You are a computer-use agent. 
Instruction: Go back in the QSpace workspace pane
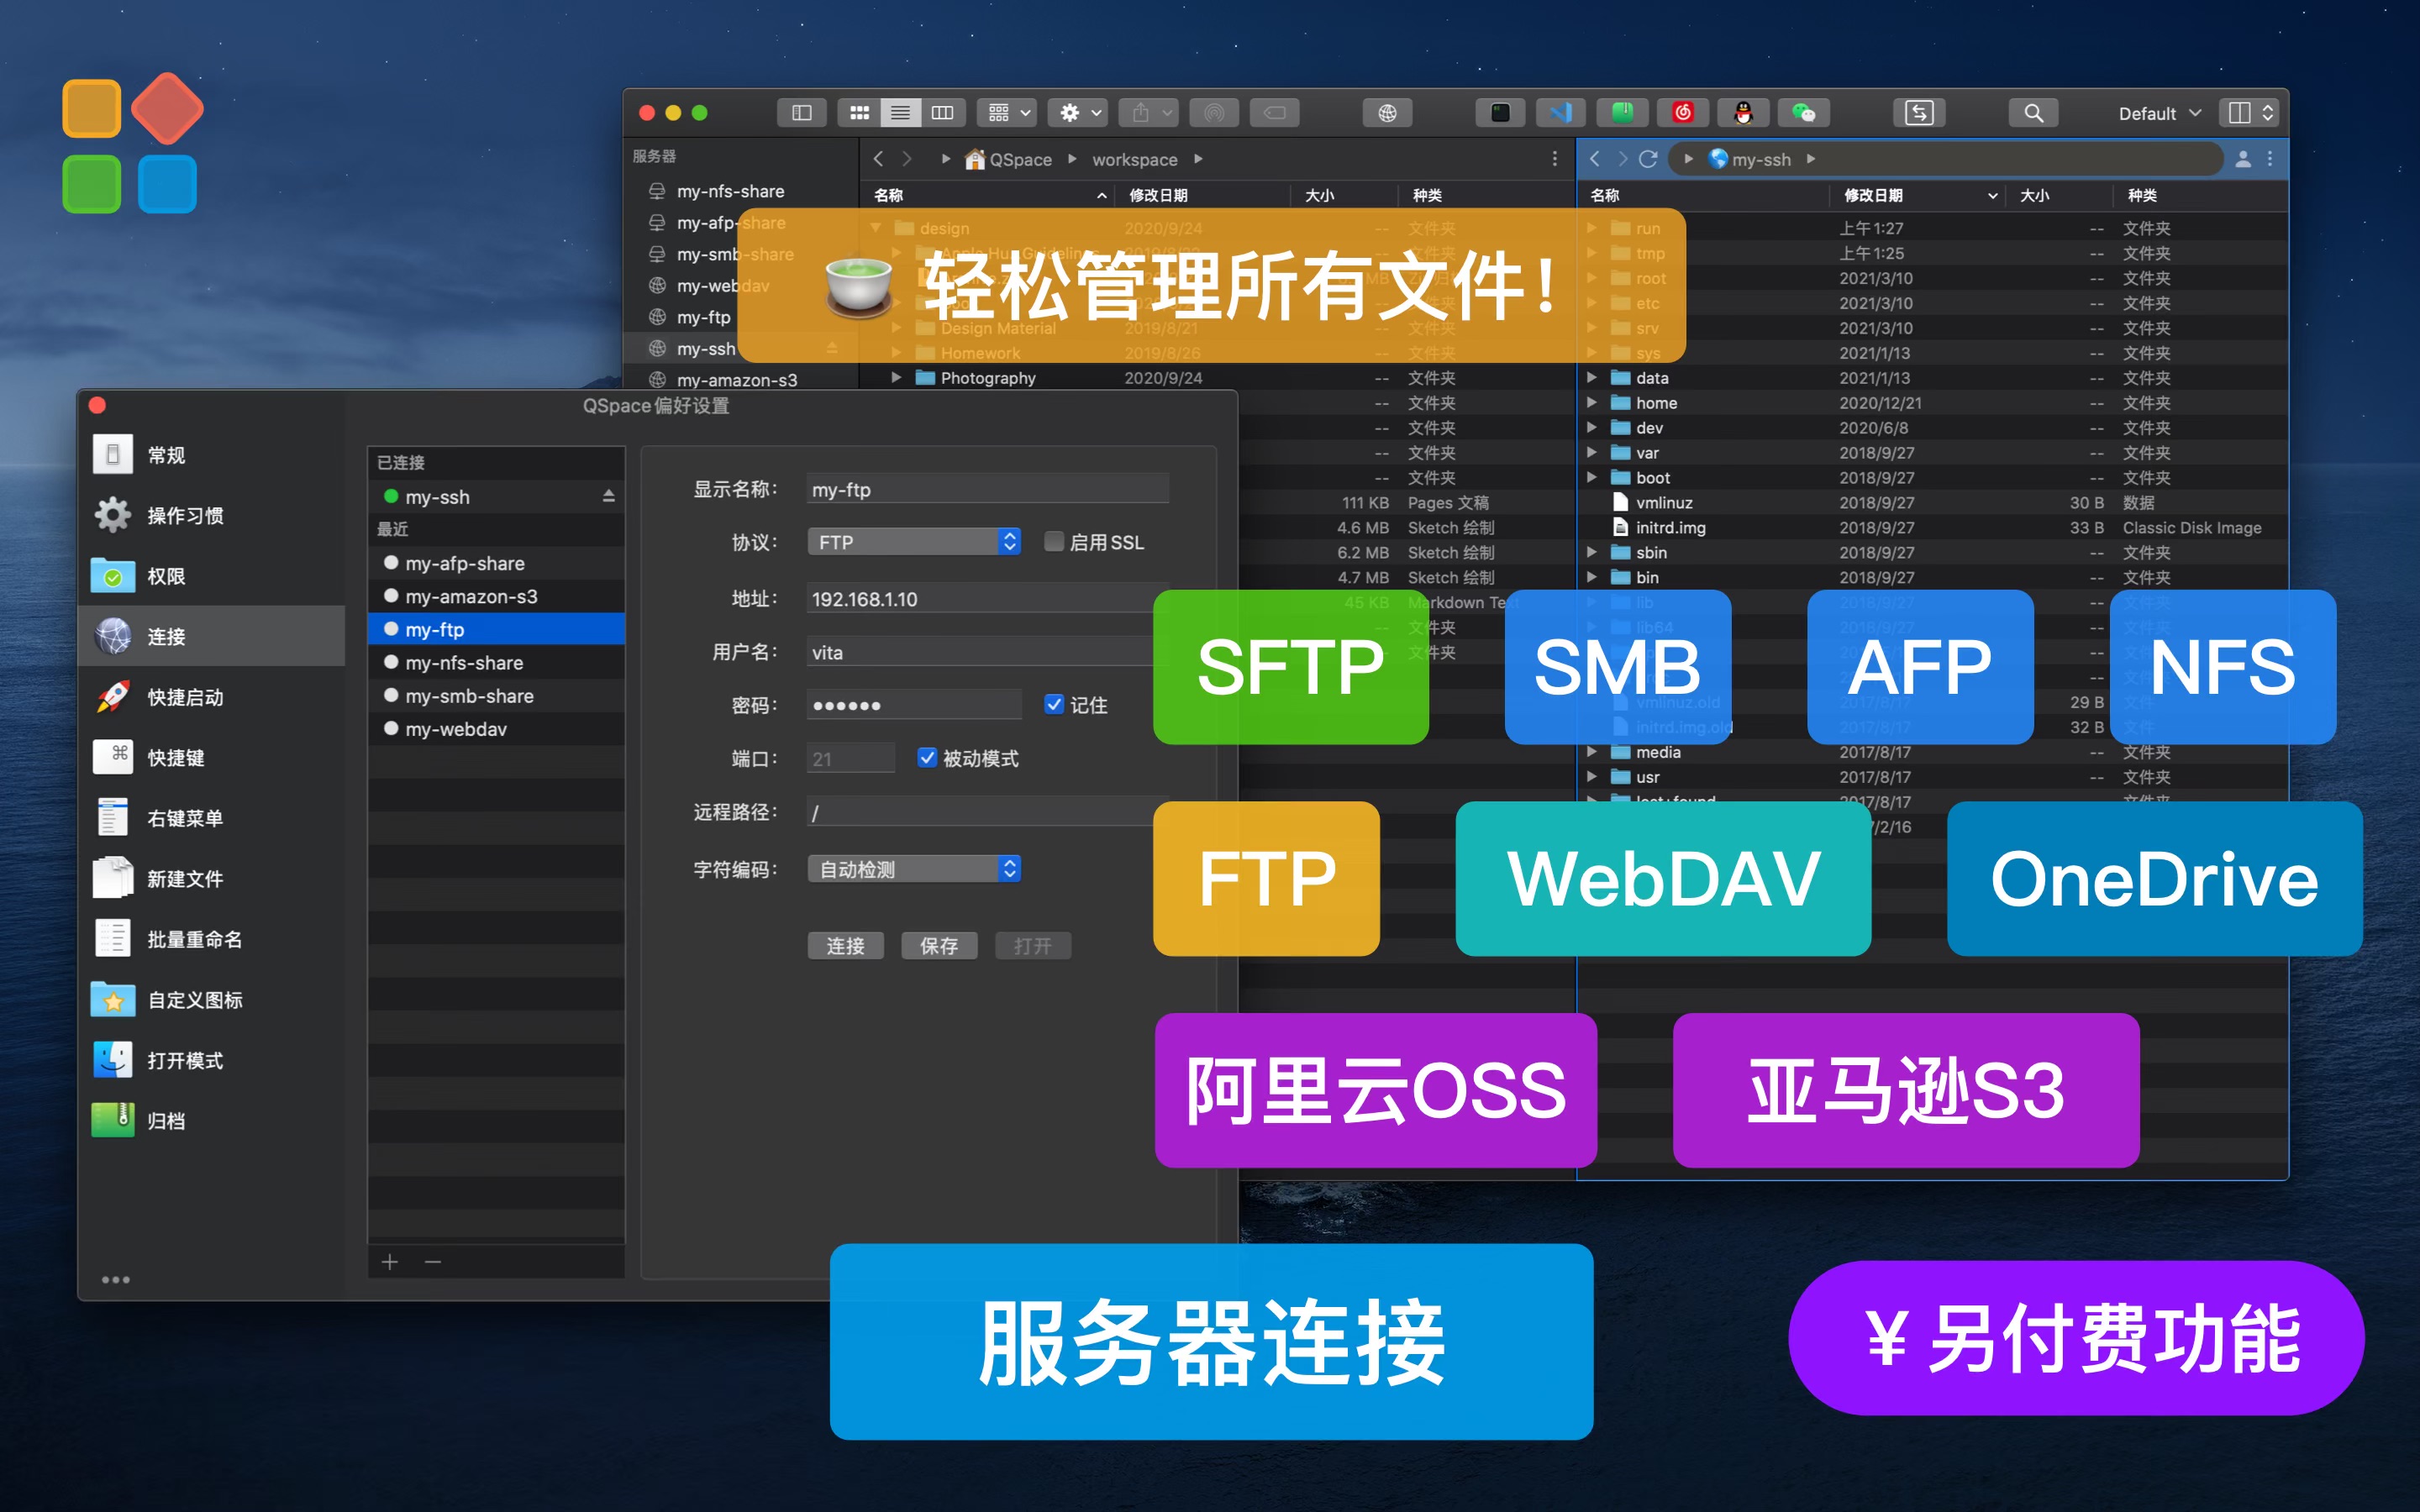878,159
